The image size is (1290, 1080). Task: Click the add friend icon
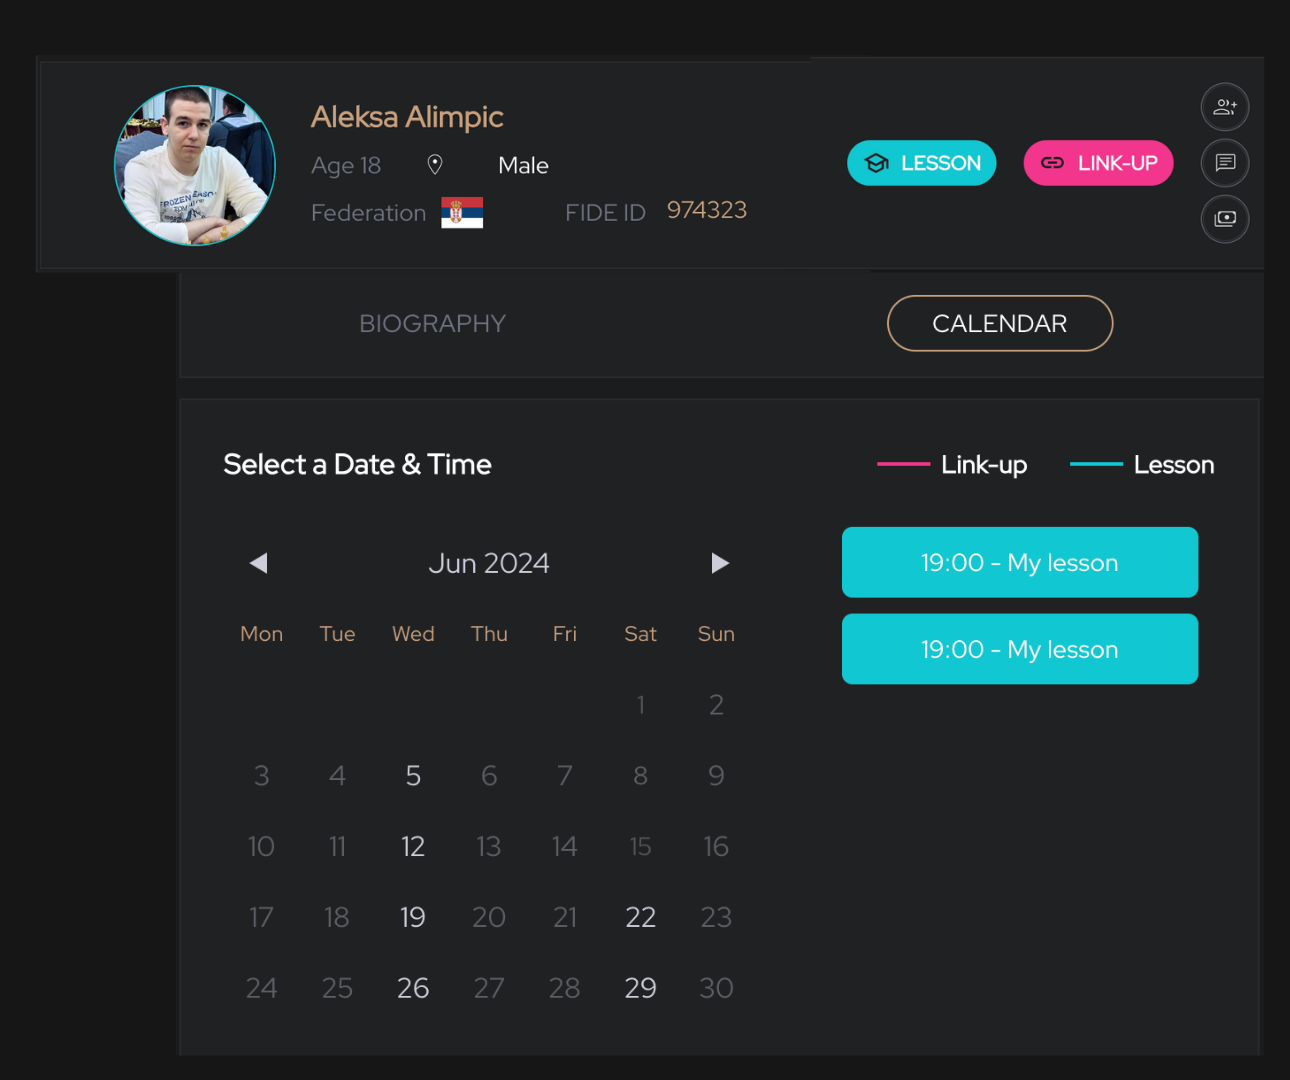(x=1225, y=107)
